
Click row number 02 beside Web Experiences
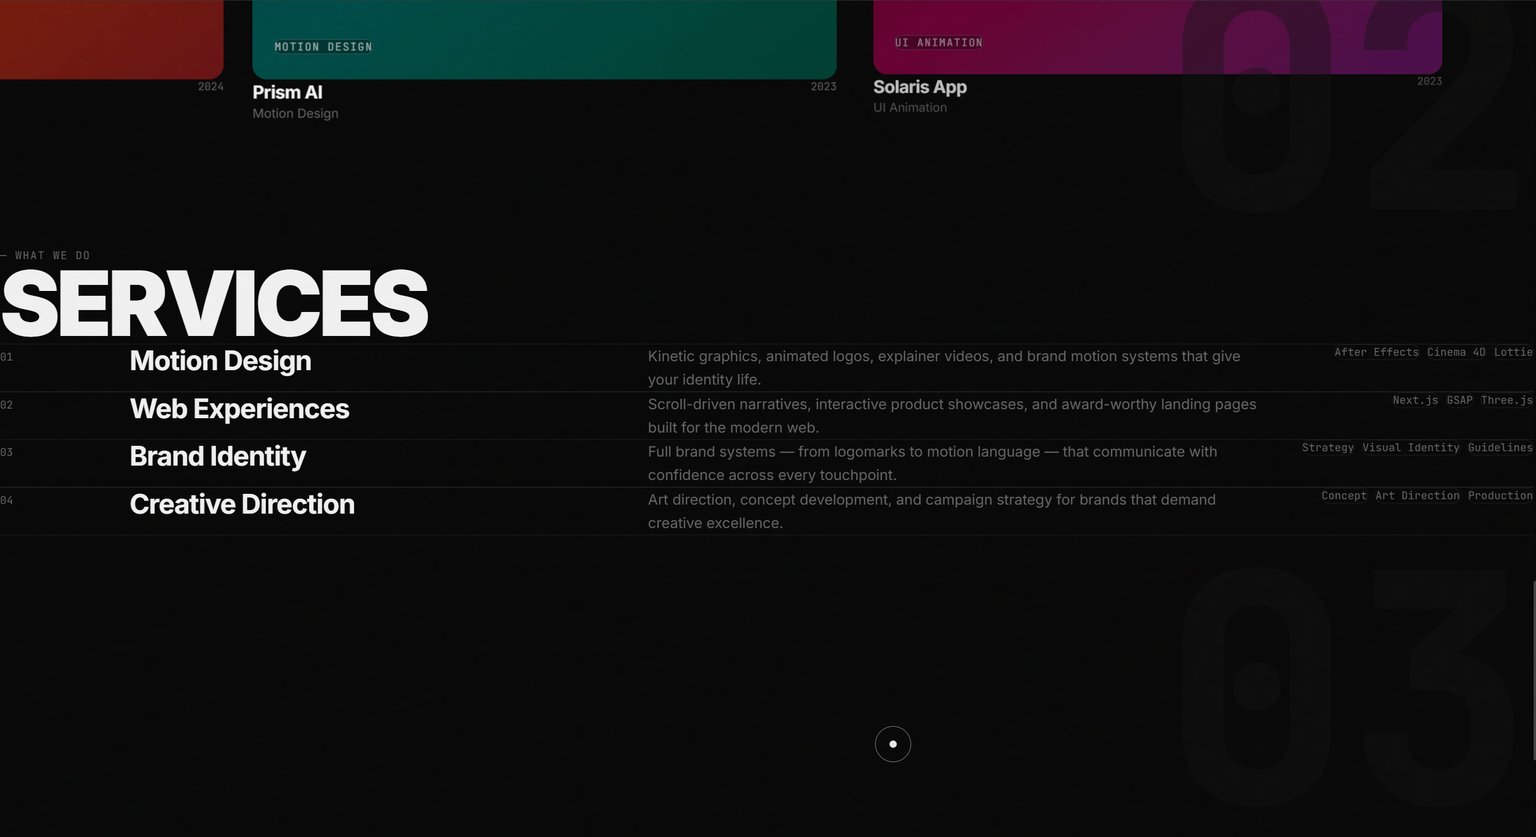click(7, 405)
